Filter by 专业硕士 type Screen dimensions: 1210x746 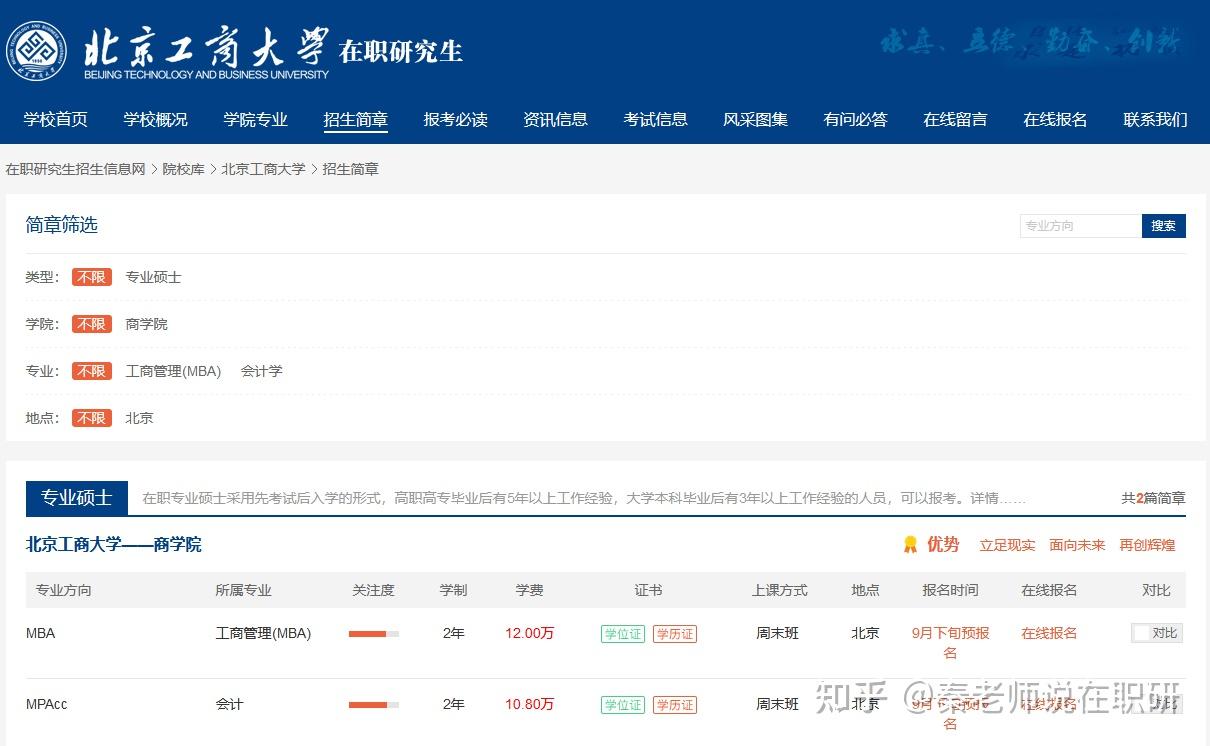coord(154,277)
